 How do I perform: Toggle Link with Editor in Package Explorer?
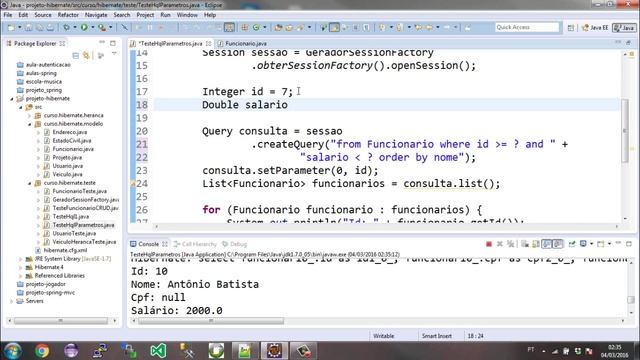click(87, 55)
